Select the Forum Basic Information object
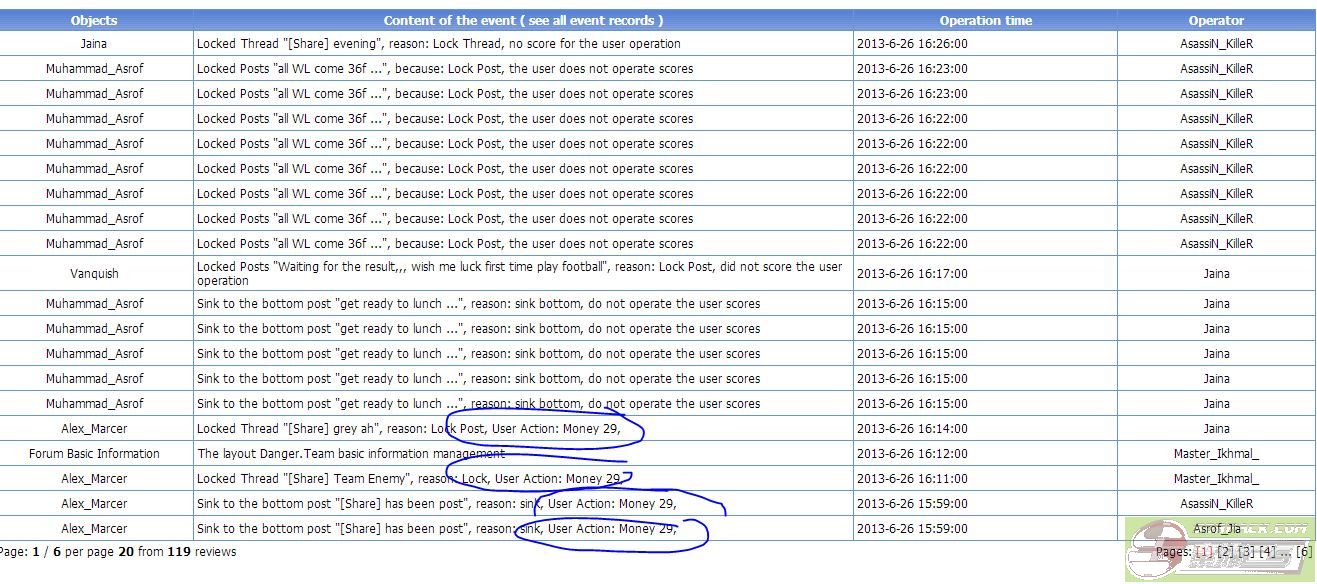Viewport: 1317px width, 584px height. pyautogui.click(x=94, y=454)
